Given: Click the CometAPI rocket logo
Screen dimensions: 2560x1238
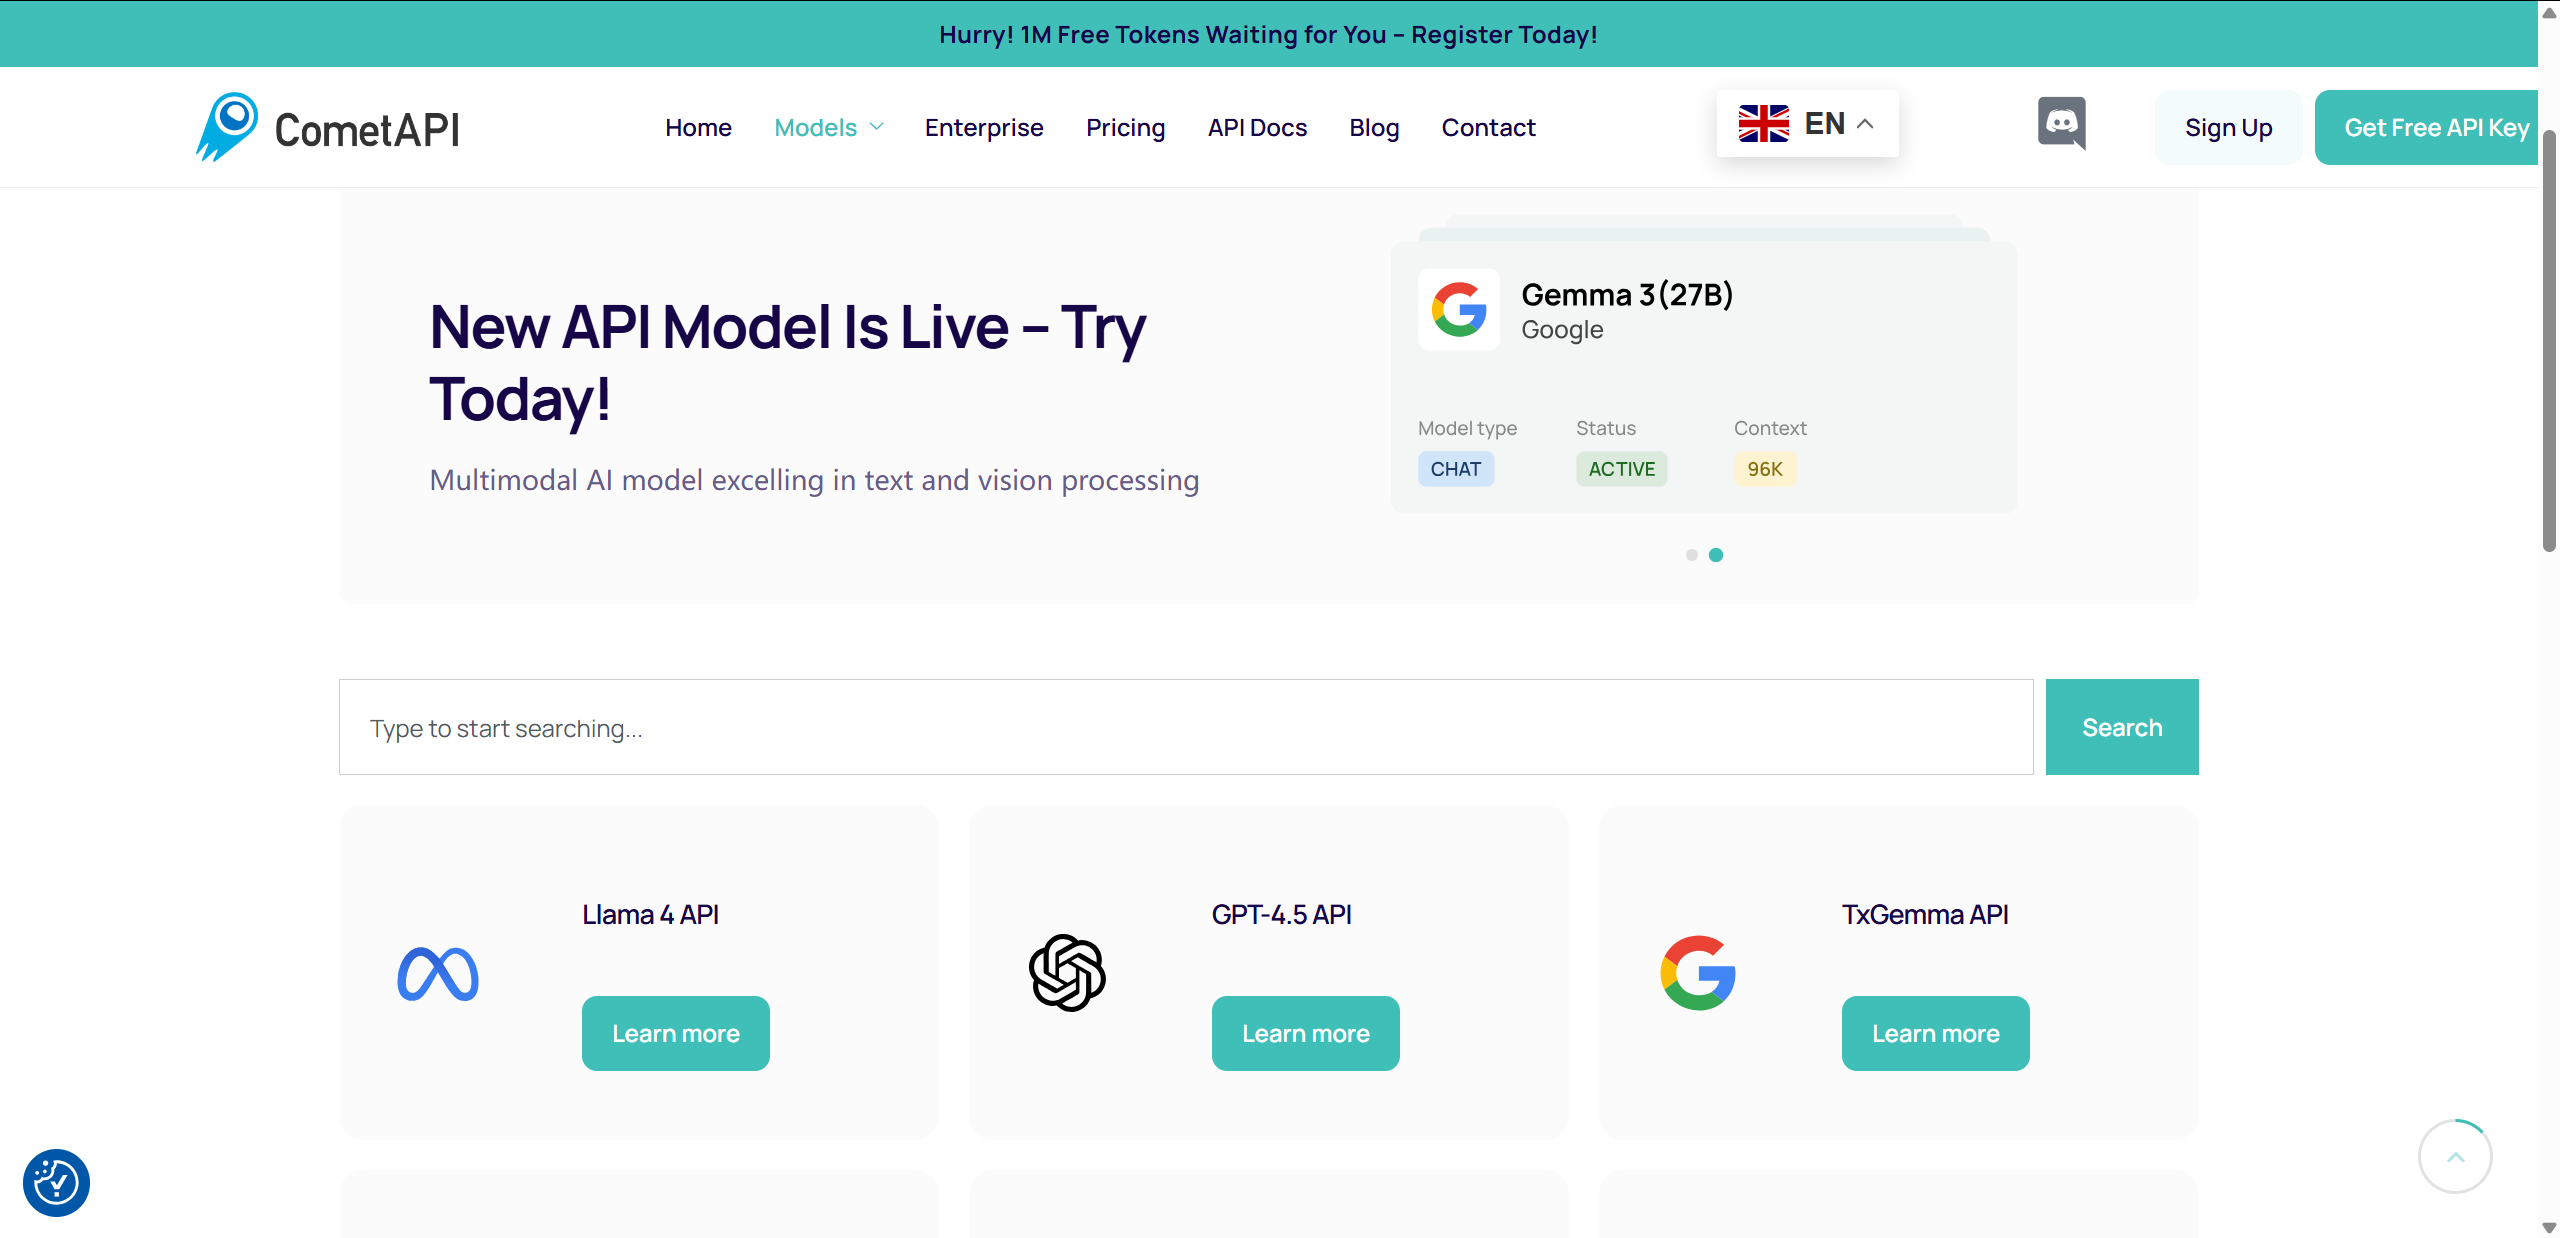Looking at the screenshot, I should (x=228, y=125).
